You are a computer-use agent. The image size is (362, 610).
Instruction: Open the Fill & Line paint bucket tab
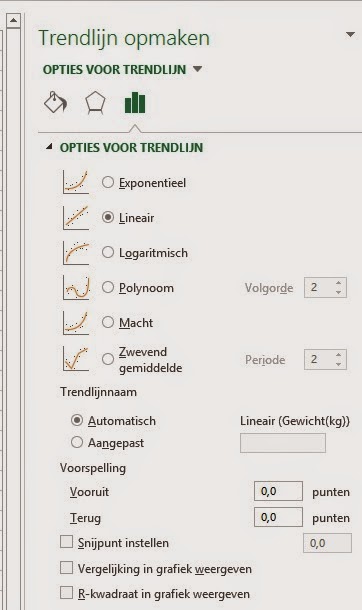click(55, 103)
